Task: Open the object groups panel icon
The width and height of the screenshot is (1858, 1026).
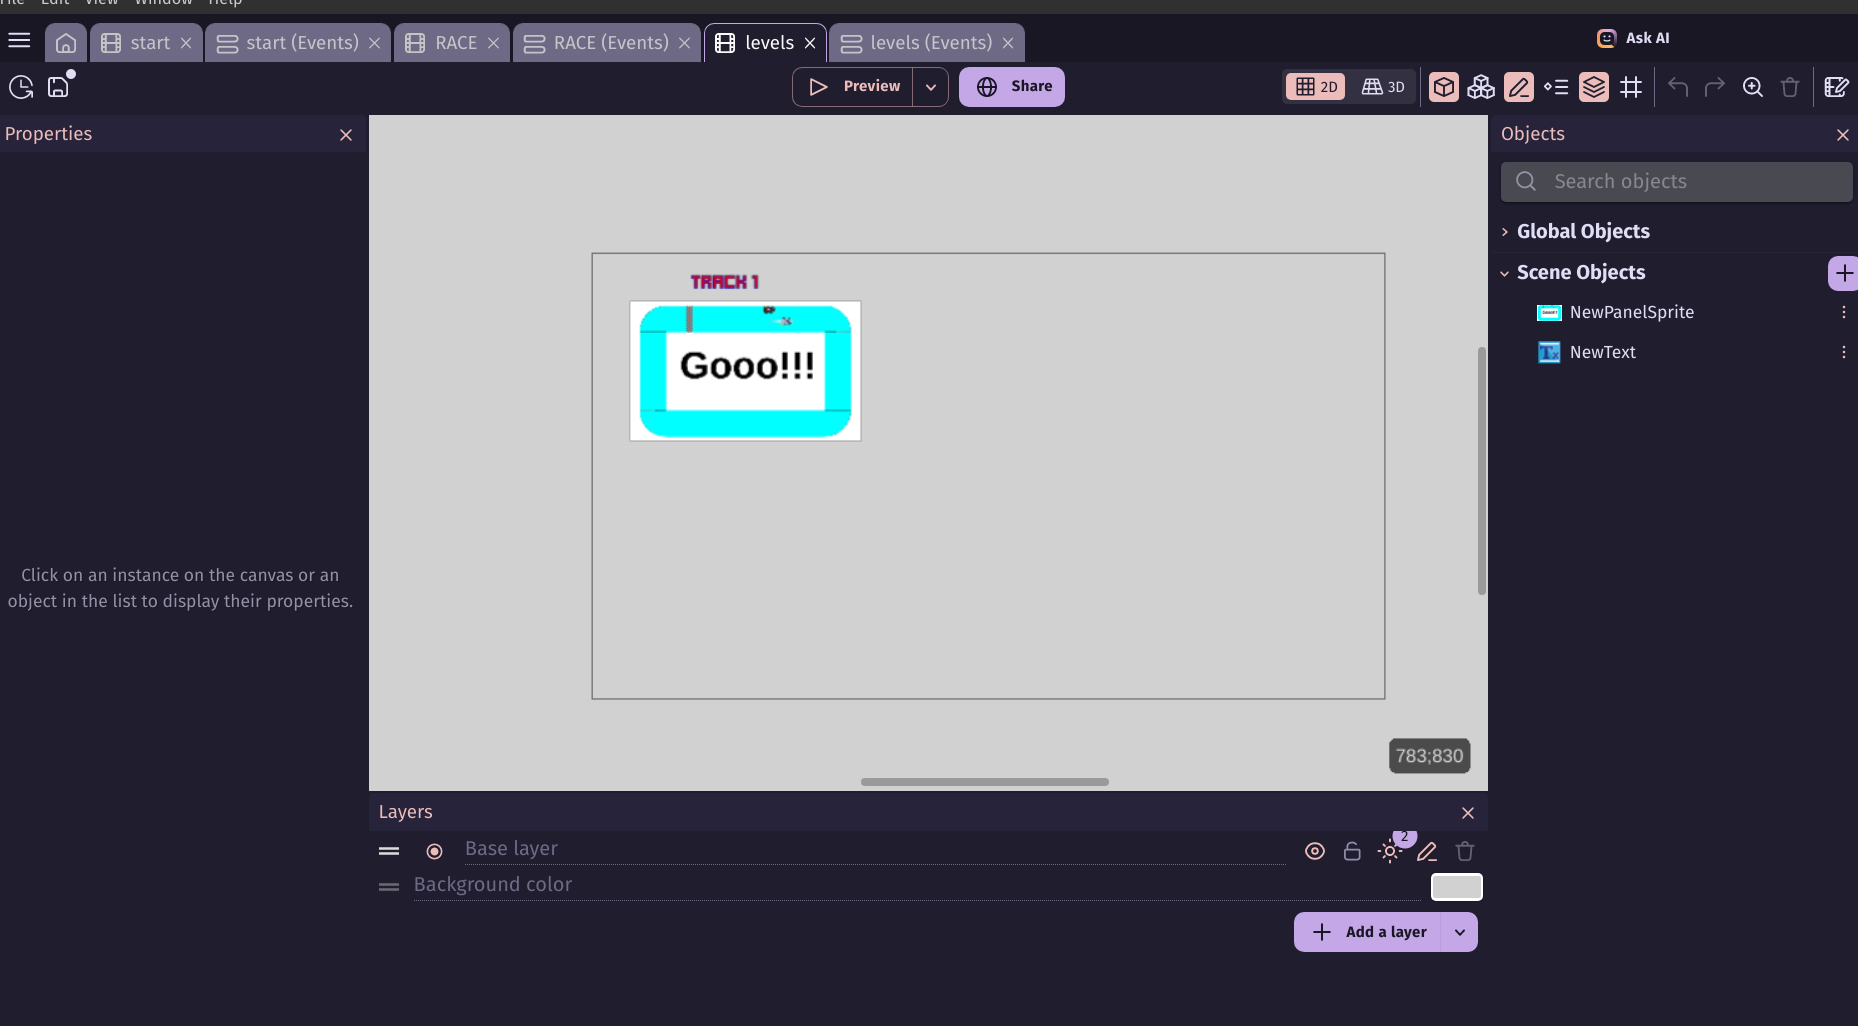Action: click(x=1481, y=87)
